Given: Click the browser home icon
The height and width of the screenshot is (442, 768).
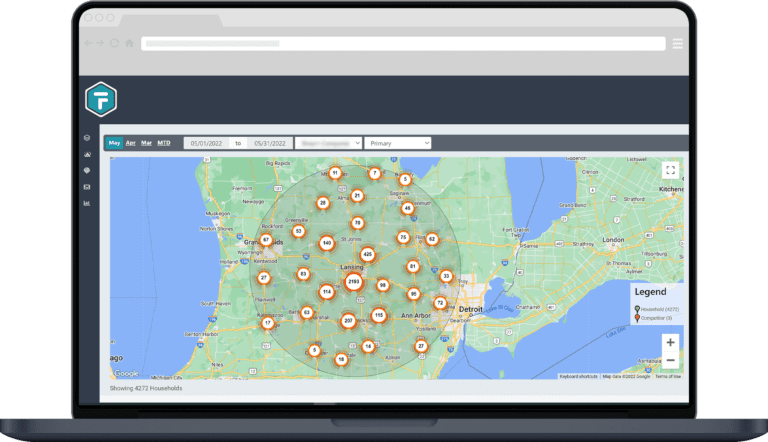Looking at the screenshot, I should click(129, 44).
